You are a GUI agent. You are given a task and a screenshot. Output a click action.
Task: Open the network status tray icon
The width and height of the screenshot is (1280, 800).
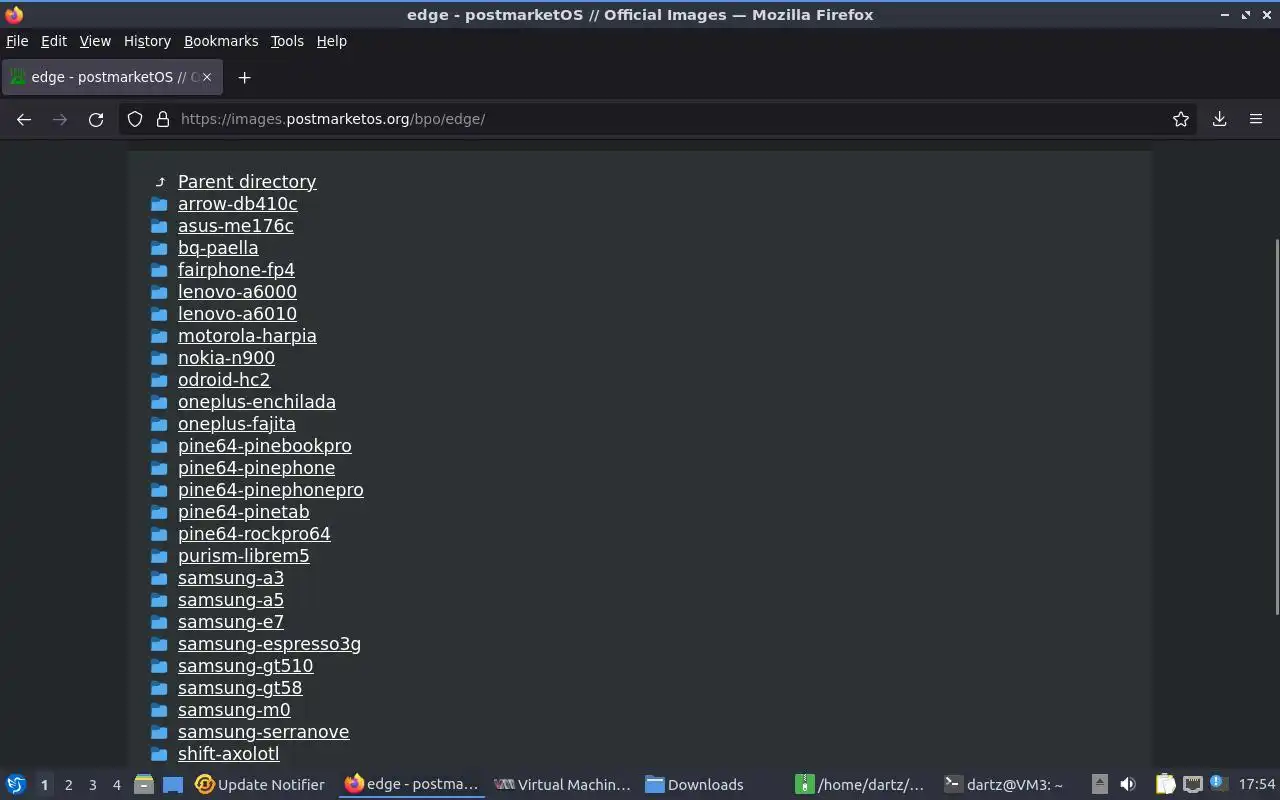[x=1192, y=784]
